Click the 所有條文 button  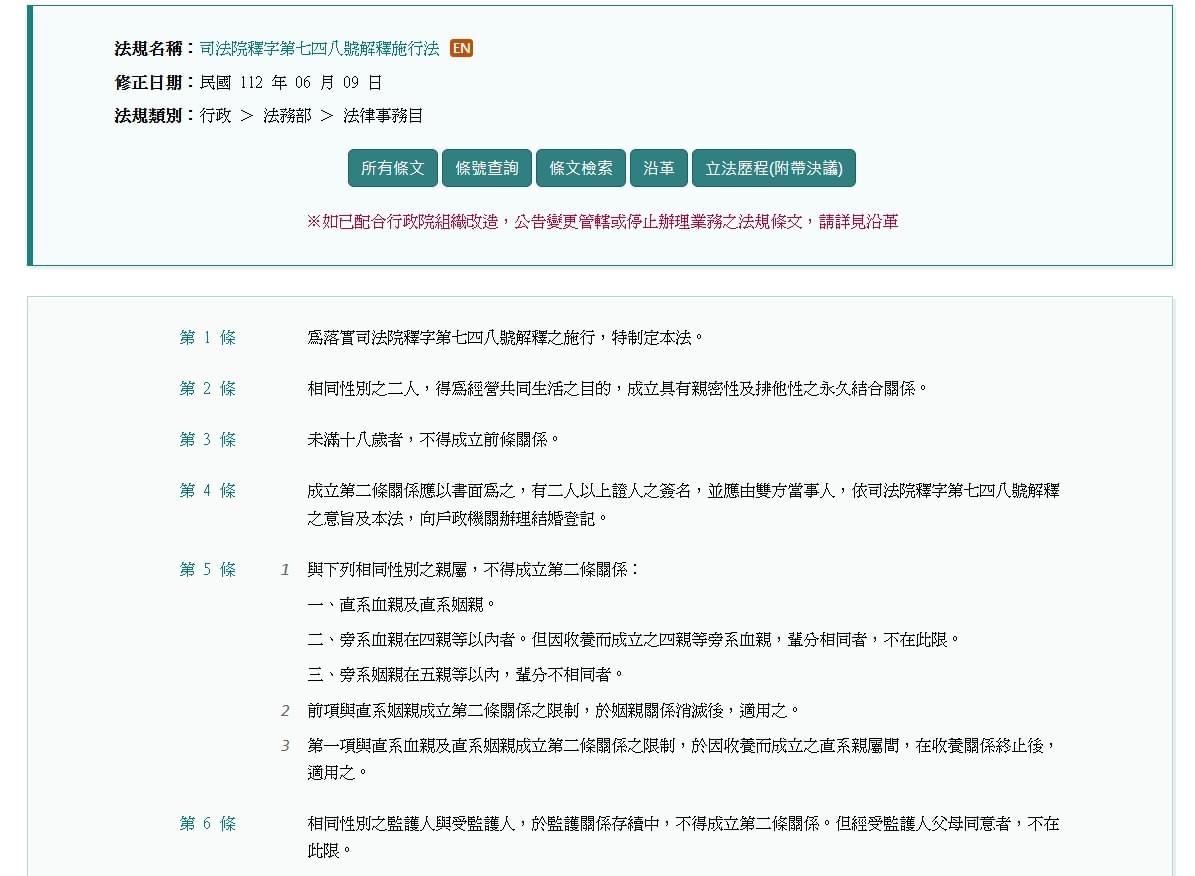pos(392,168)
